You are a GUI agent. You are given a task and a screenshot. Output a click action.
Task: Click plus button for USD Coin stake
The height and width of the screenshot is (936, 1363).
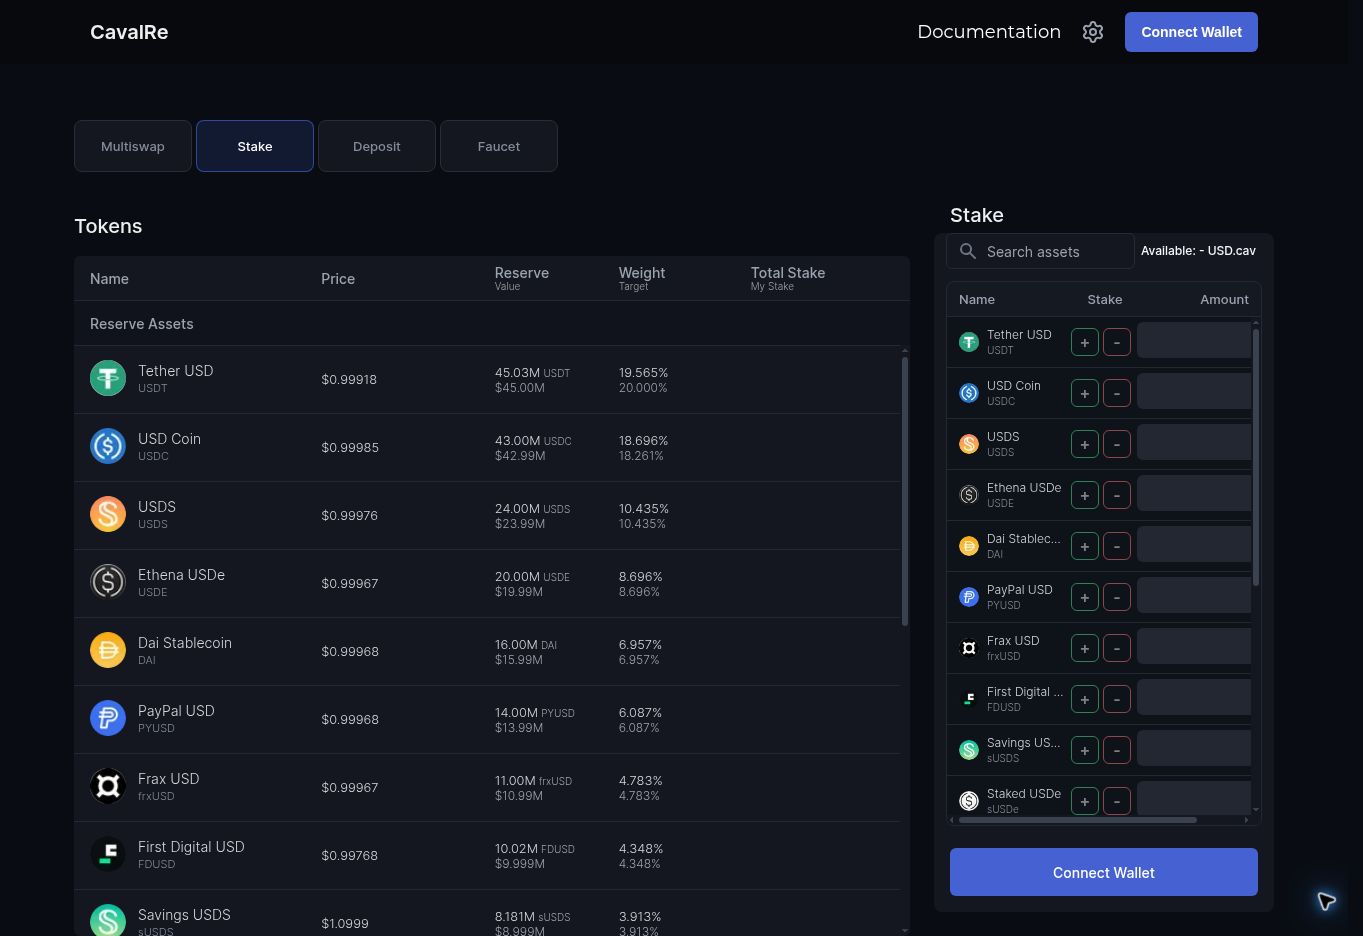click(1085, 393)
